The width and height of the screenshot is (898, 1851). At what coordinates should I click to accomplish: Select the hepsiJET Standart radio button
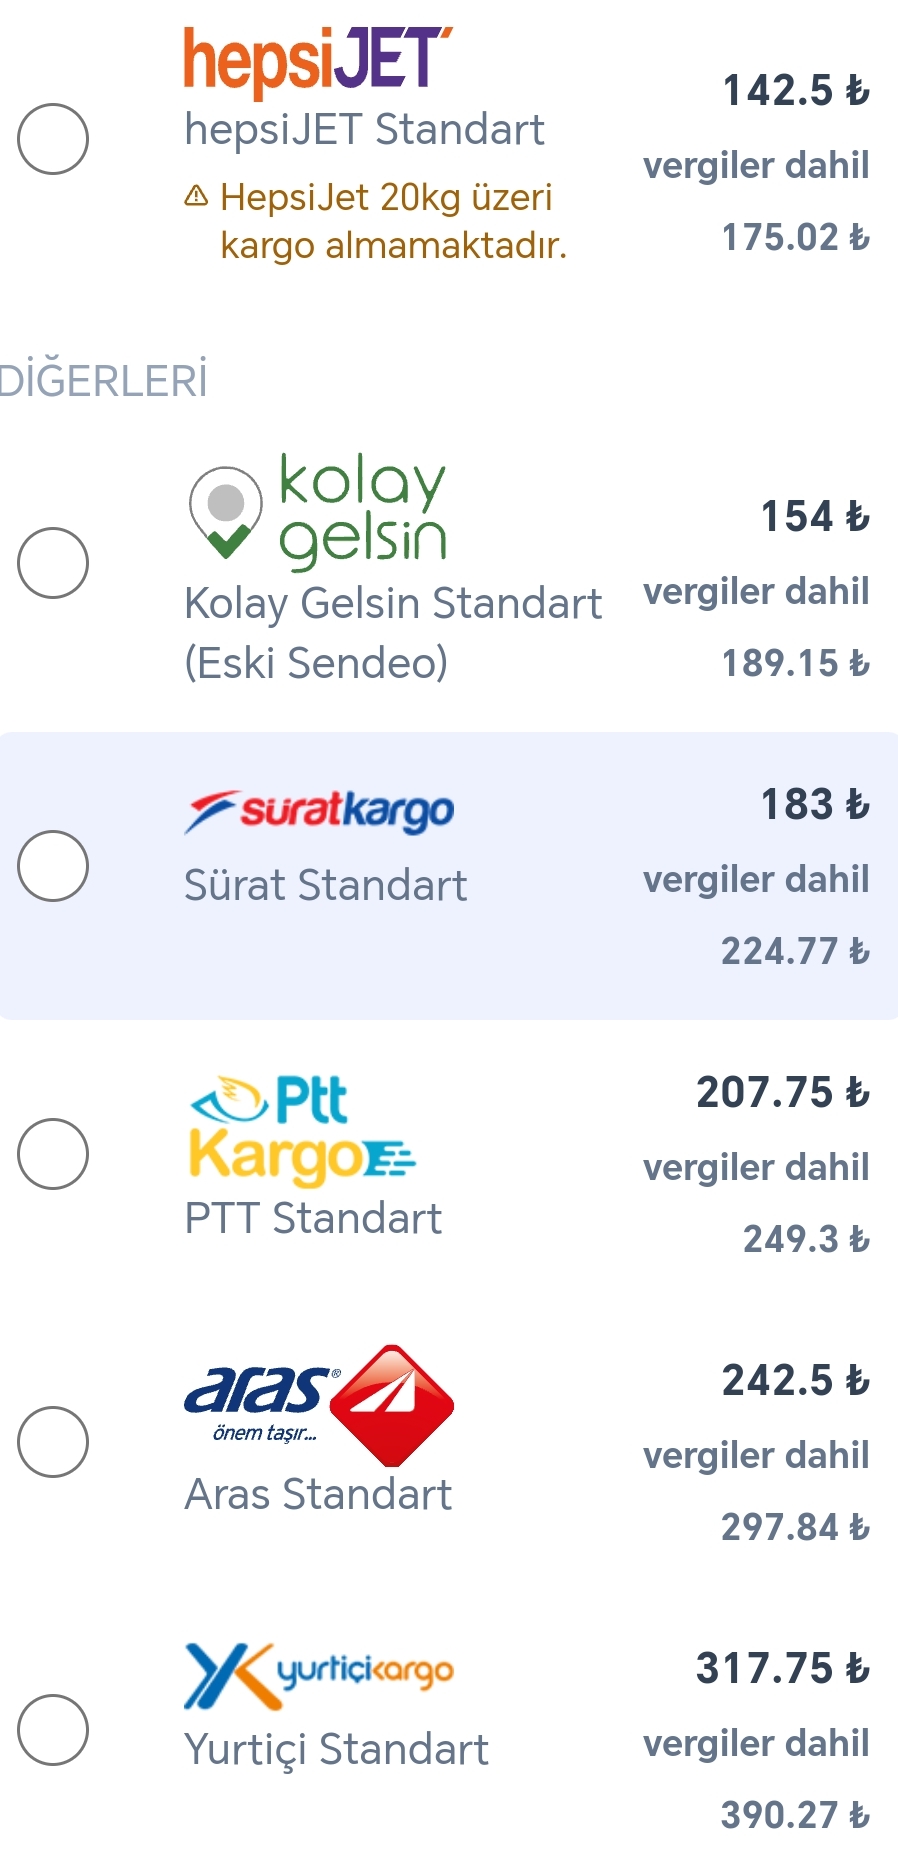pyautogui.click(x=53, y=139)
